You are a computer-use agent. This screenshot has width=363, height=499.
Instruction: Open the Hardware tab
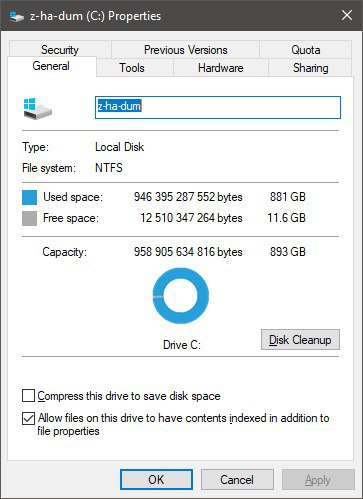[x=221, y=68]
